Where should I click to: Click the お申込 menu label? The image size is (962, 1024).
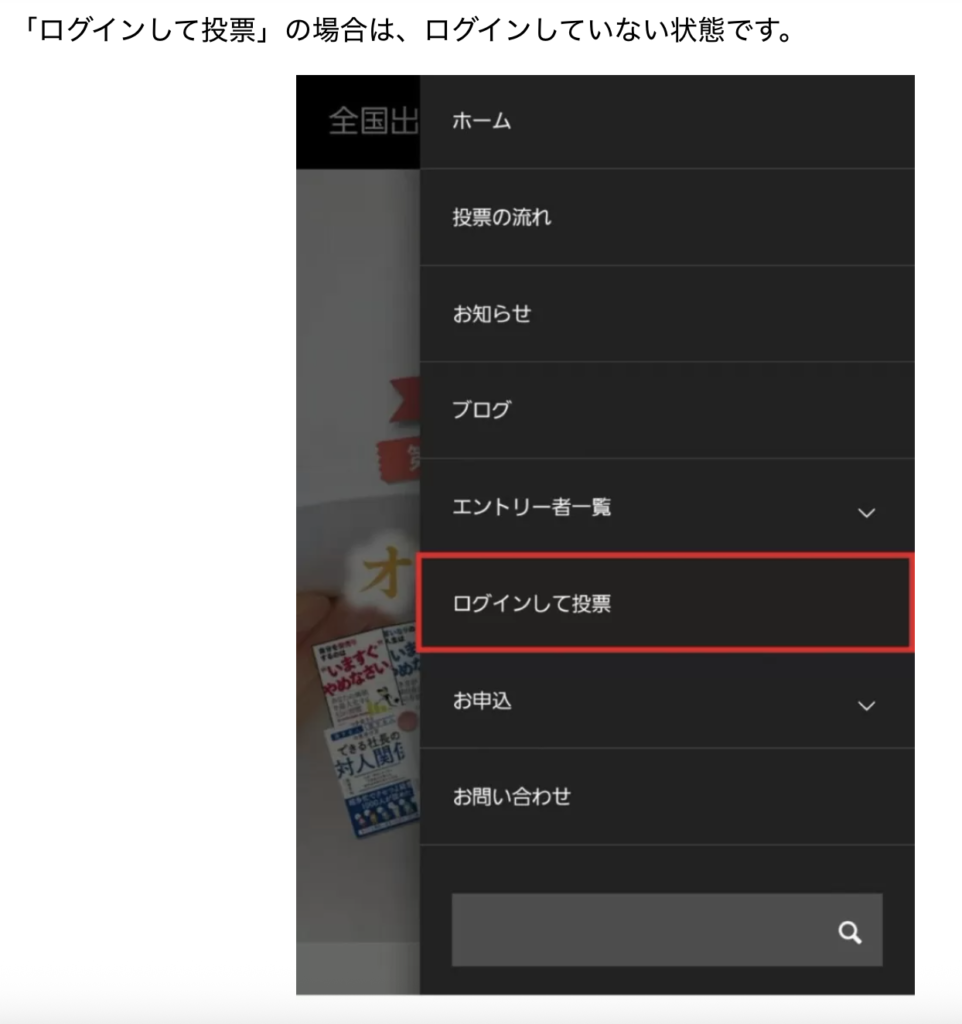[x=482, y=700]
